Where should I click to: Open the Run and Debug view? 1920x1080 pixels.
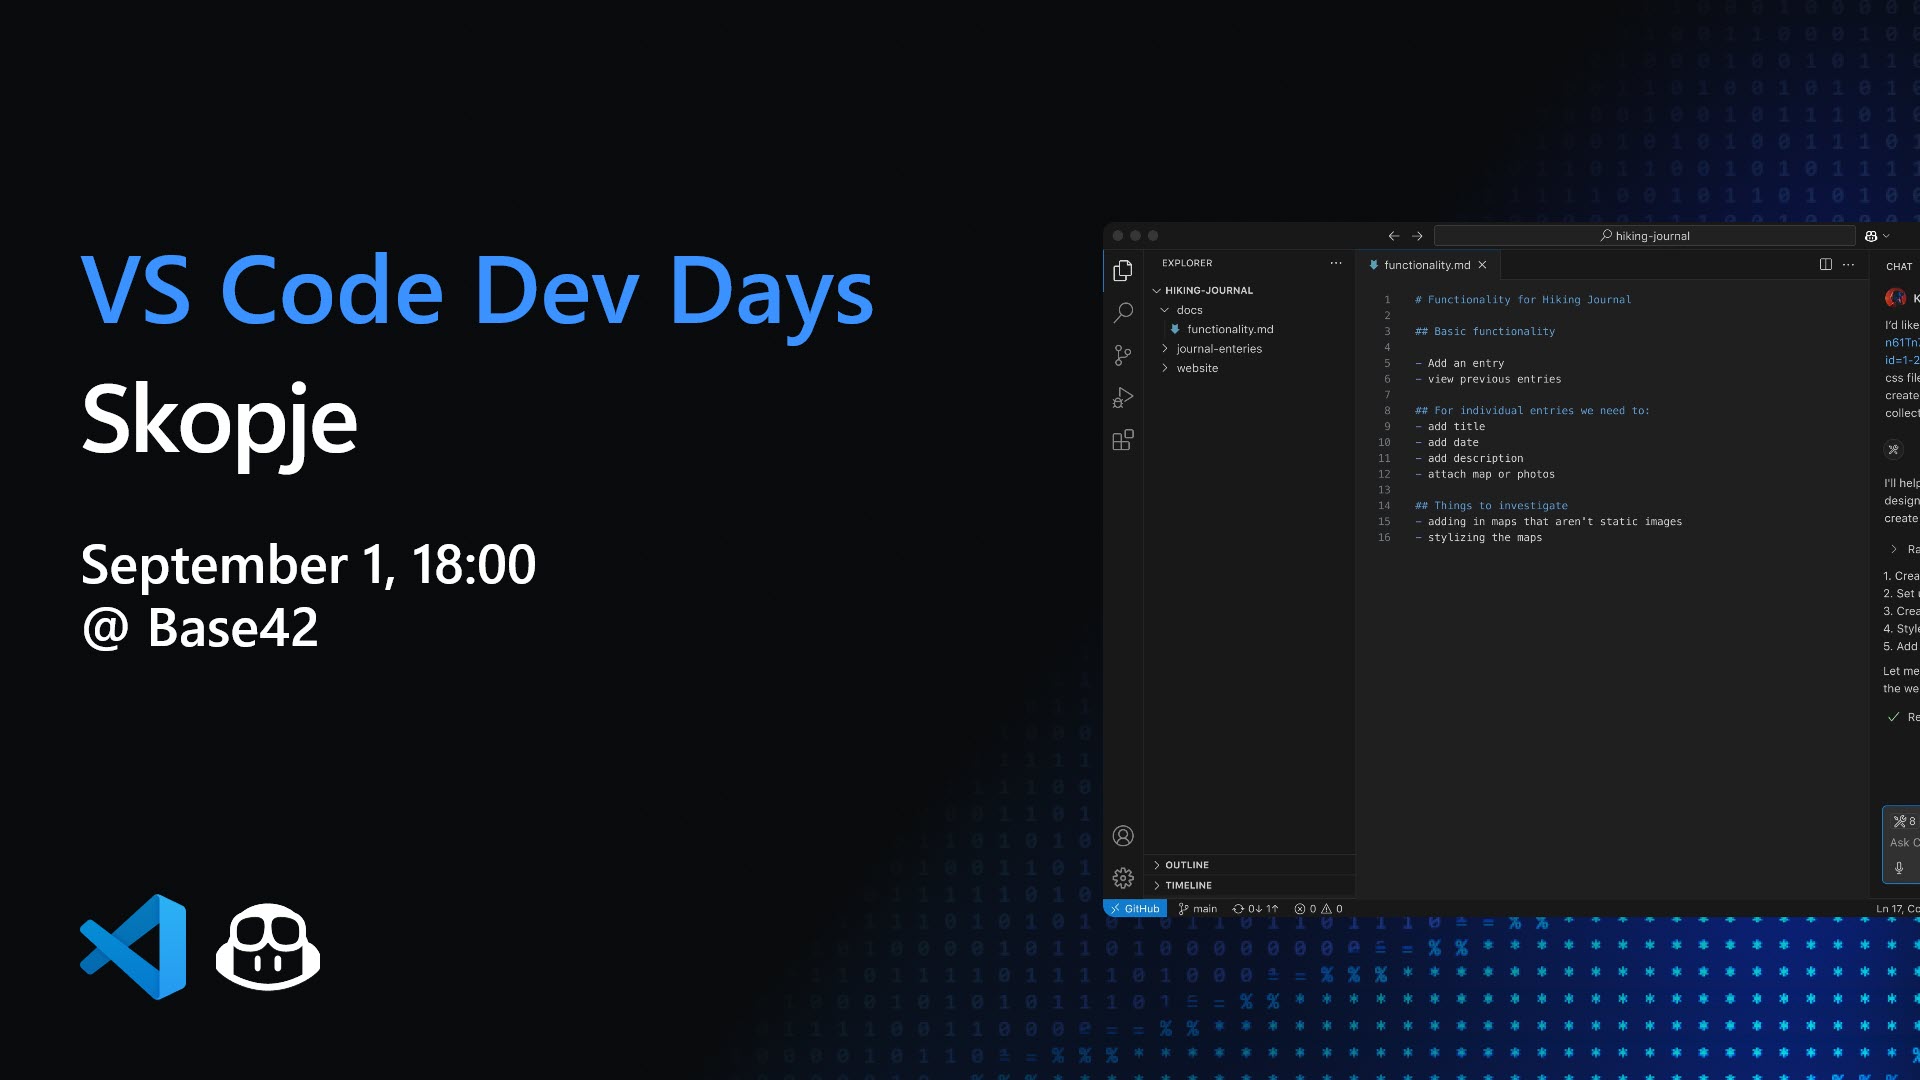(1123, 398)
